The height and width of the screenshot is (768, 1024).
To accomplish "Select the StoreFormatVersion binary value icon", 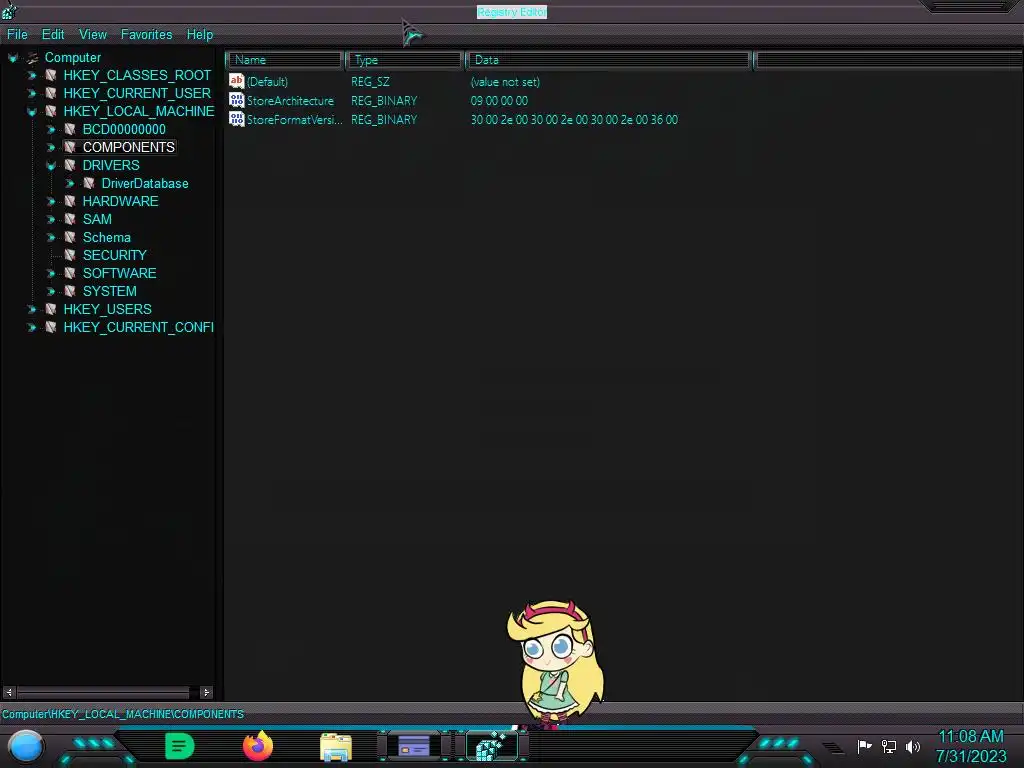I will [236, 119].
